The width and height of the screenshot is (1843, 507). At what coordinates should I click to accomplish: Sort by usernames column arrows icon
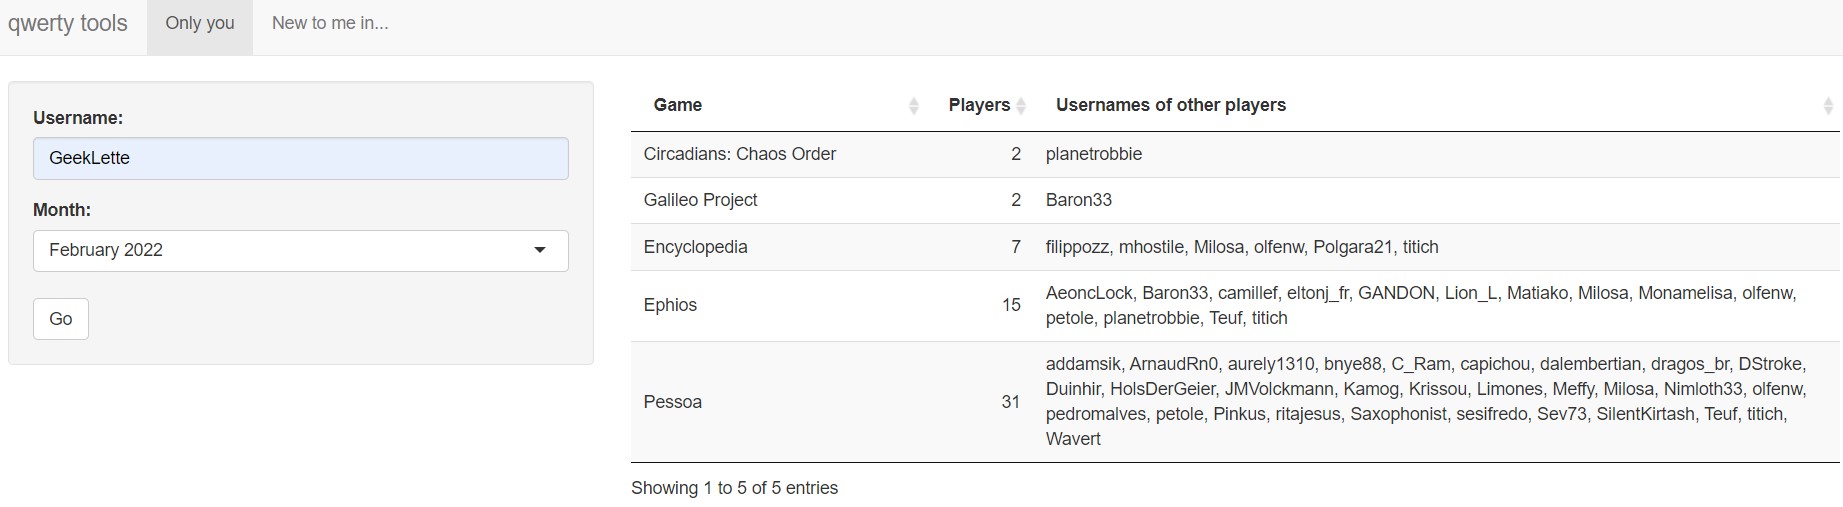pos(1828,106)
